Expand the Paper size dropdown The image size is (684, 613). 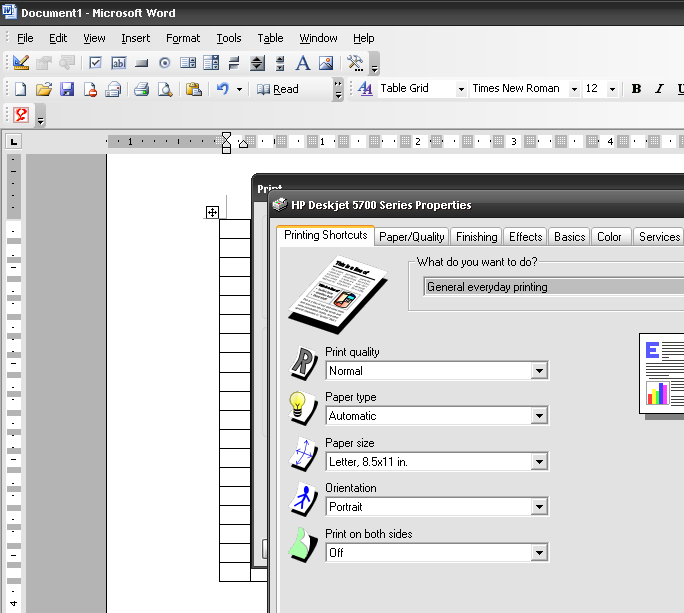pos(539,462)
